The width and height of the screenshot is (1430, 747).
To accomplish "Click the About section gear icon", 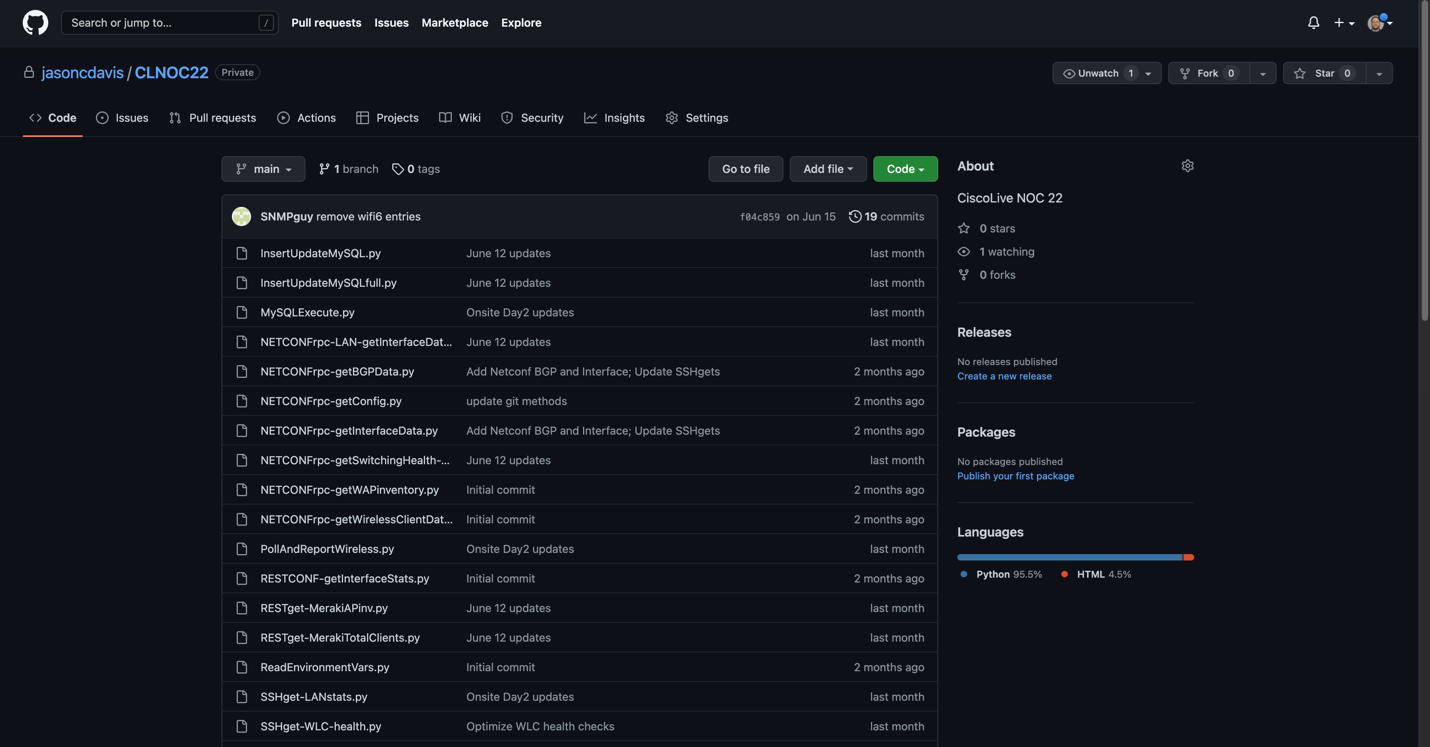I will (1187, 166).
